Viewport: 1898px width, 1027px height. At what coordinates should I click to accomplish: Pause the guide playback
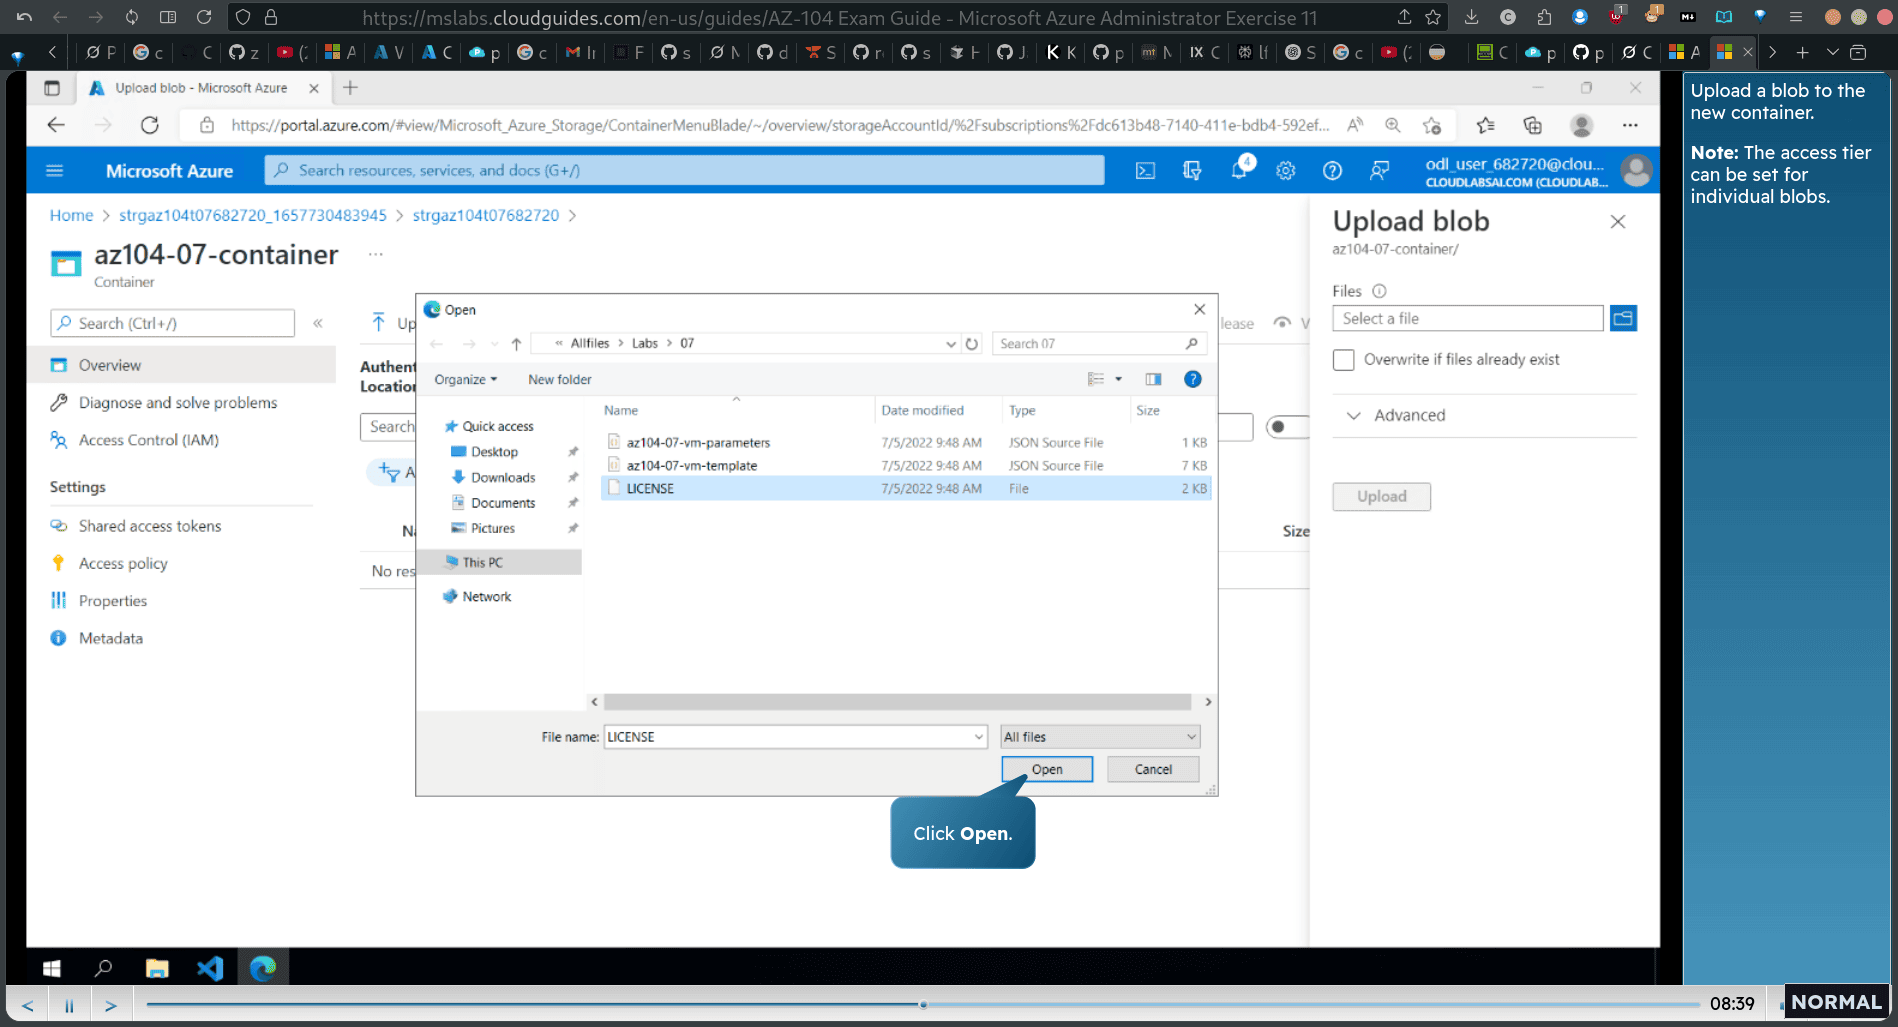point(69,1005)
